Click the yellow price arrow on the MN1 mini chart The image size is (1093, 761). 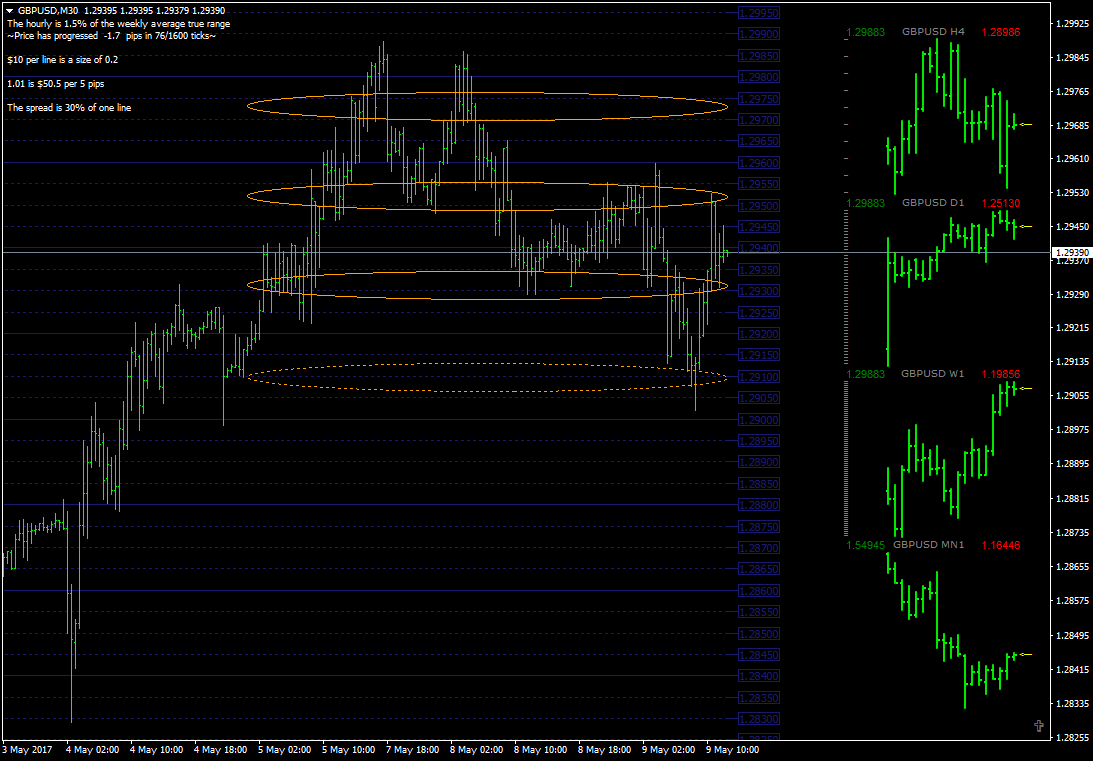pyautogui.click(x=1025, y=654)
